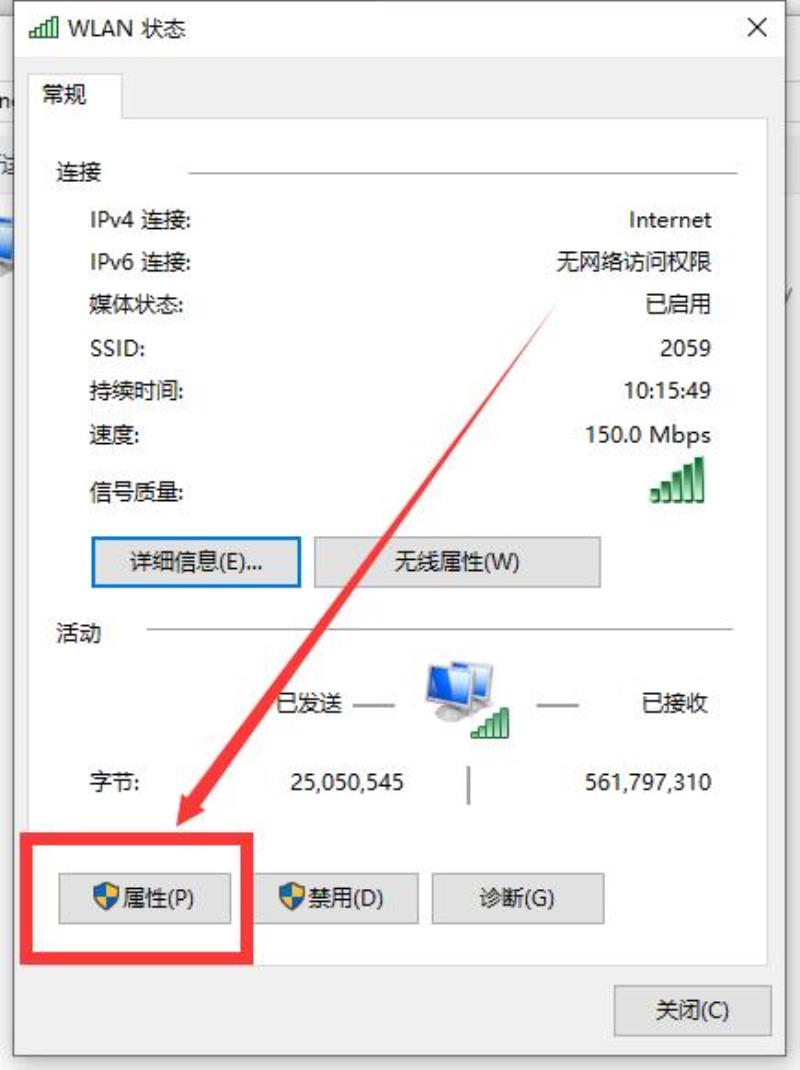This screenshot has height=1070, width=800.
Task: Select the 常规 tab
Action: (x=65, y=94)
